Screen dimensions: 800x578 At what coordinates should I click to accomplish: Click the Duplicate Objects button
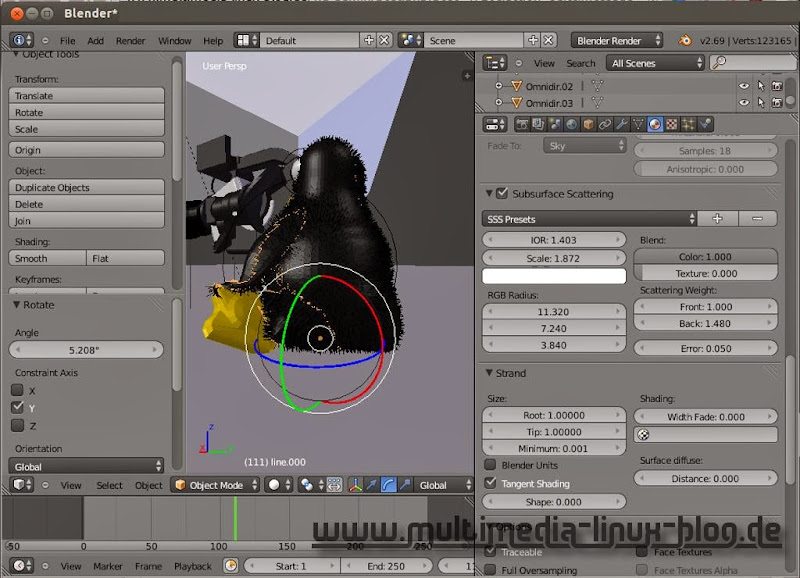86,187
